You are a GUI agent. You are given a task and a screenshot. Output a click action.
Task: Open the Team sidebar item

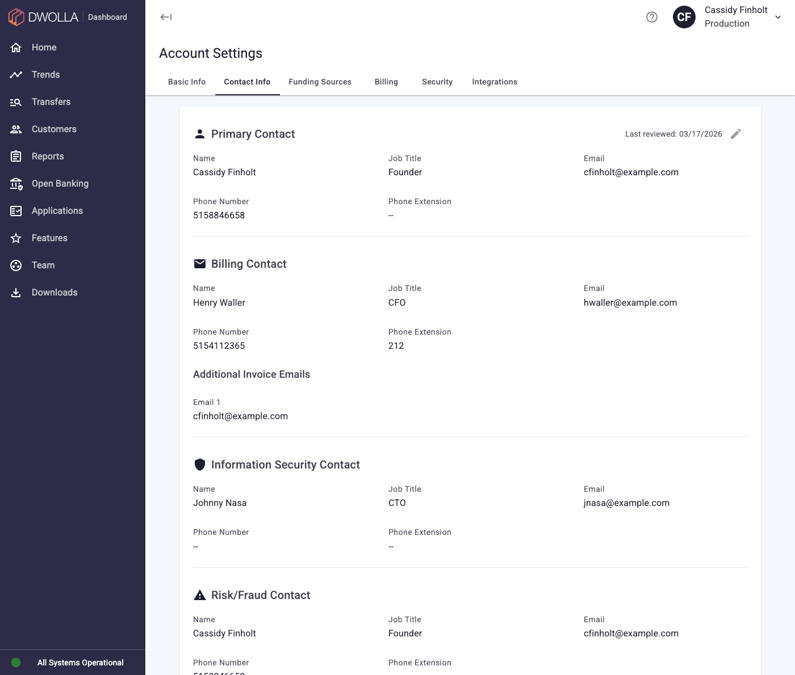click(x=43, y=265)
